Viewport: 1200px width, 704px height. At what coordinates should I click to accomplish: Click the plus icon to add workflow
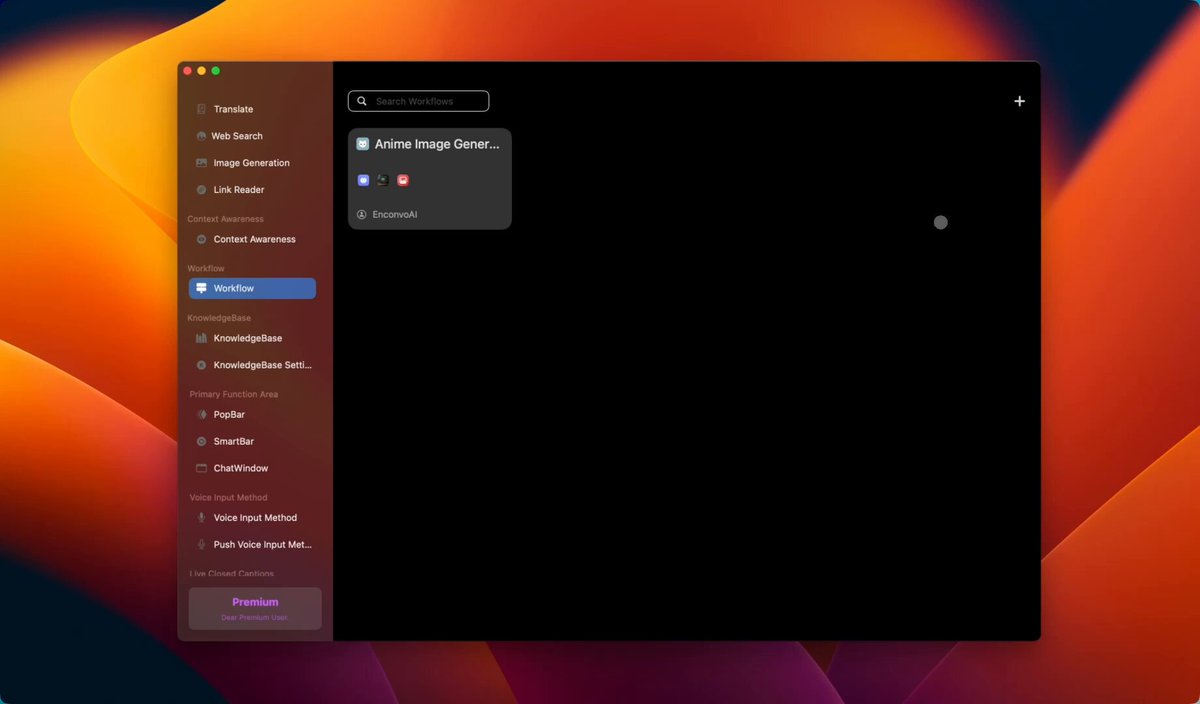(x=1019, y=101)
